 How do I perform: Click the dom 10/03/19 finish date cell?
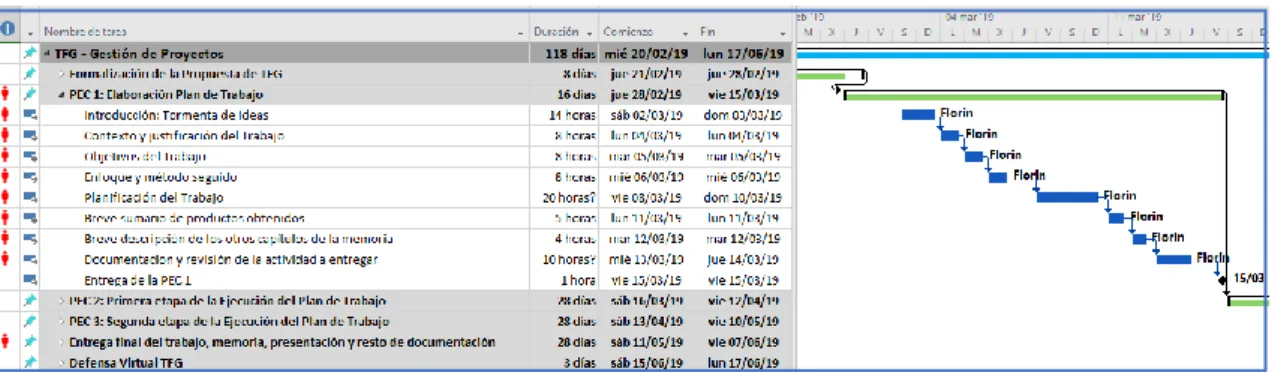744,198
